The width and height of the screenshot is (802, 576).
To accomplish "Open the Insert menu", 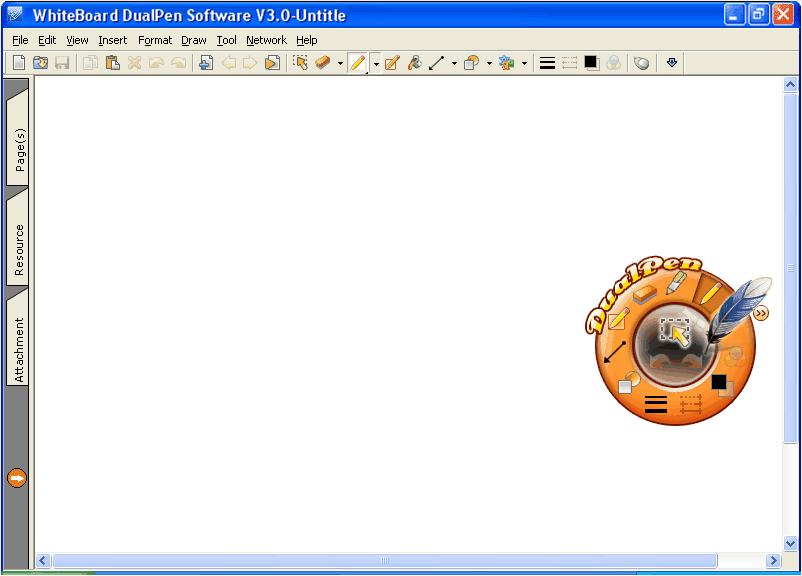I will coord(113,40).
